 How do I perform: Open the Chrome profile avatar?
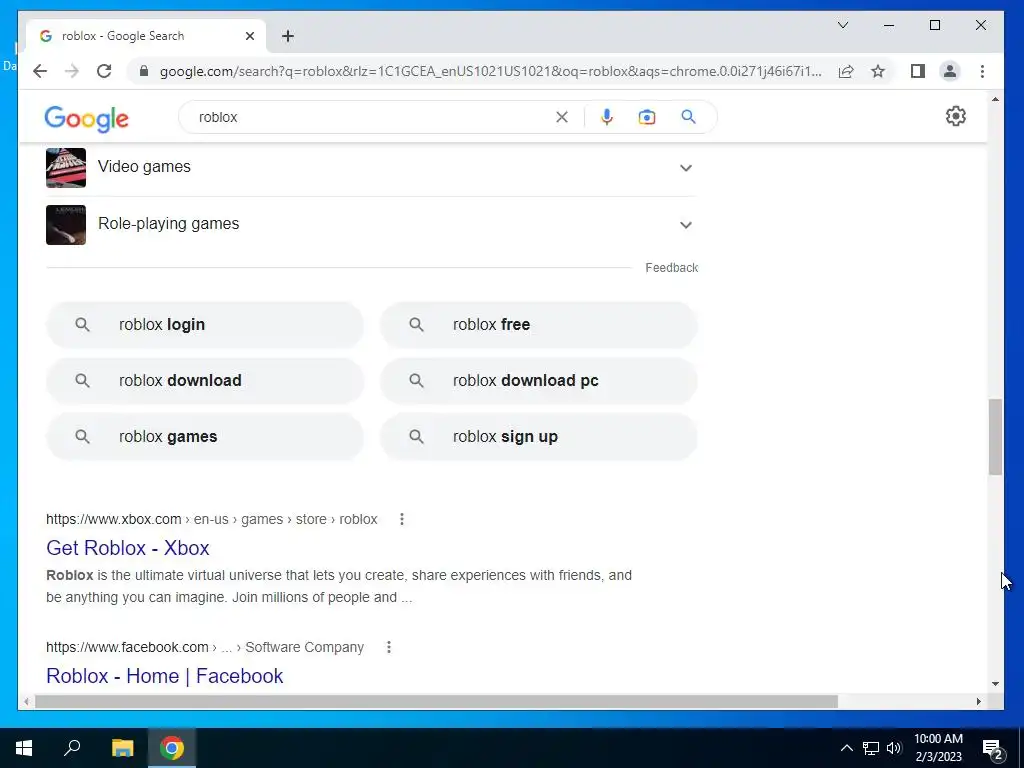950,71
